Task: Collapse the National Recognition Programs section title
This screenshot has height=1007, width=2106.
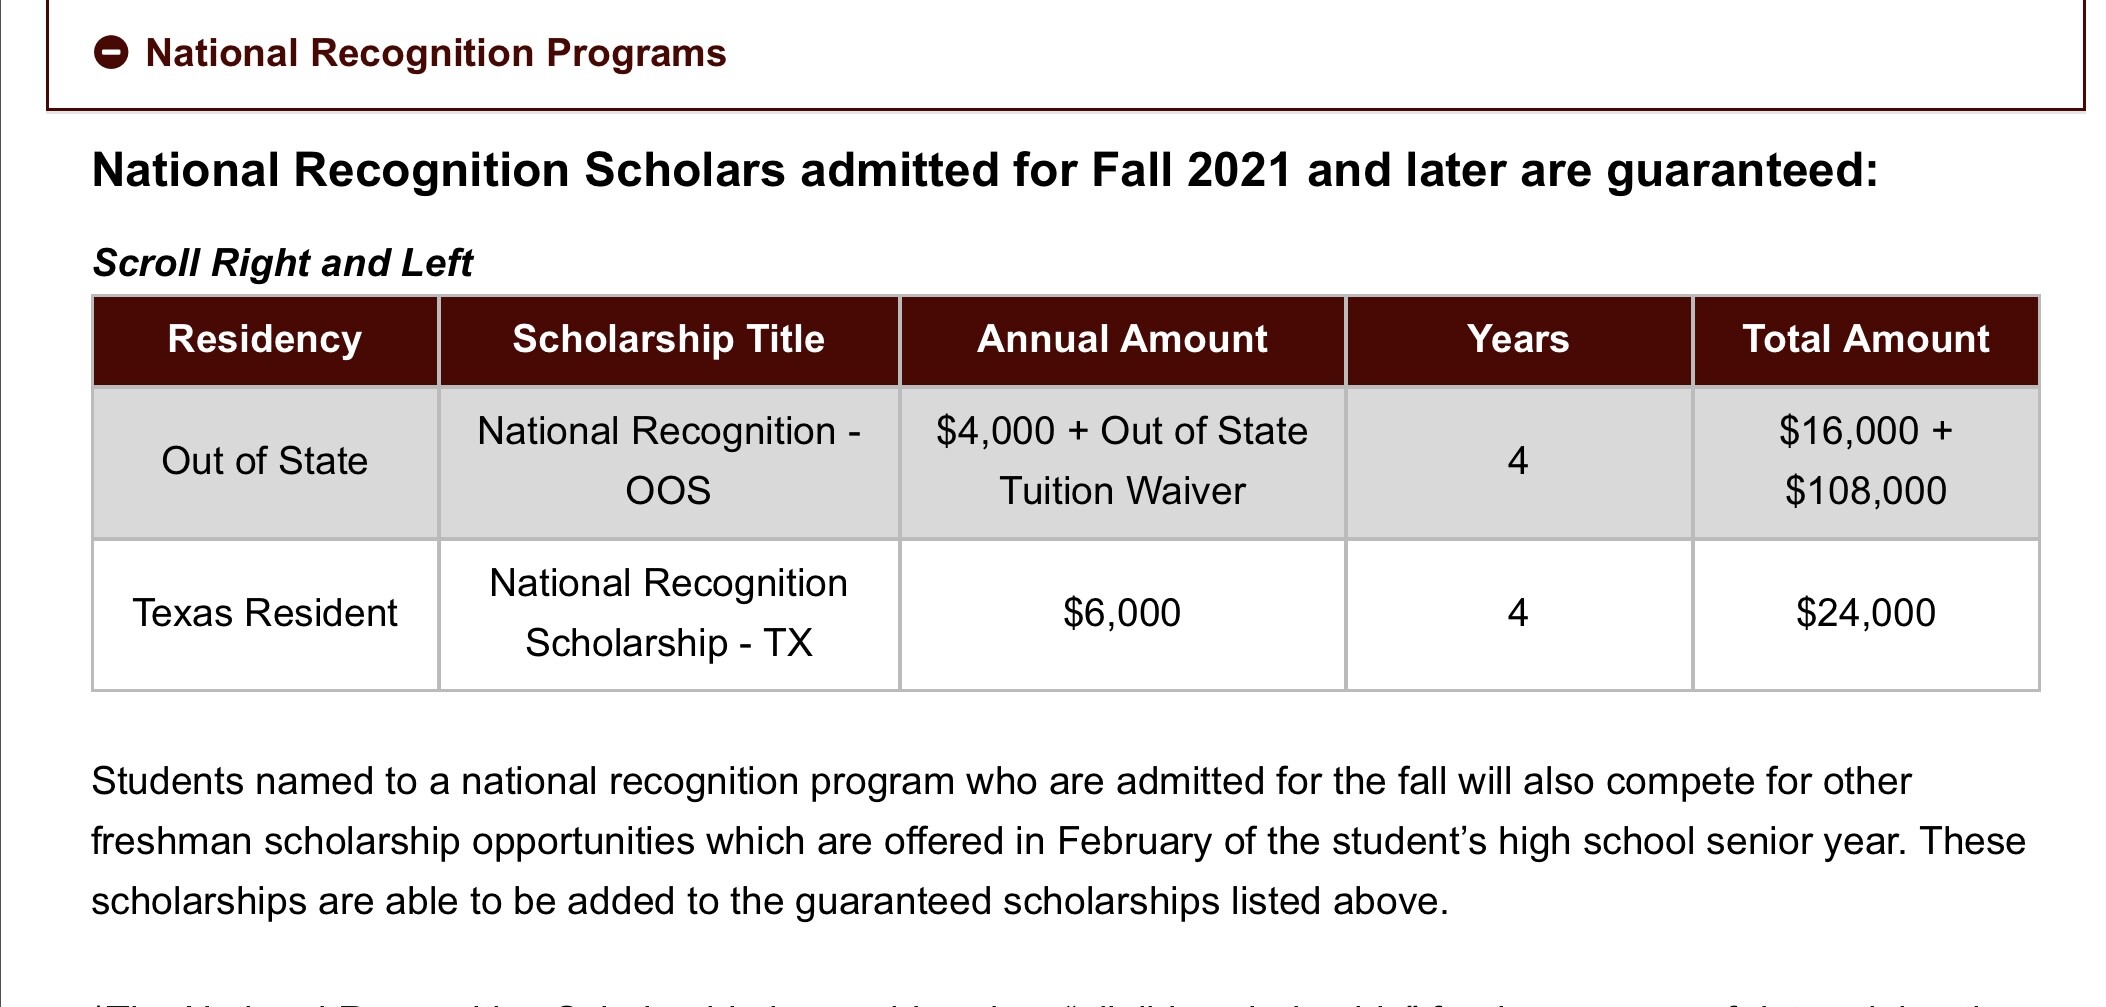Action: (435, 53)
